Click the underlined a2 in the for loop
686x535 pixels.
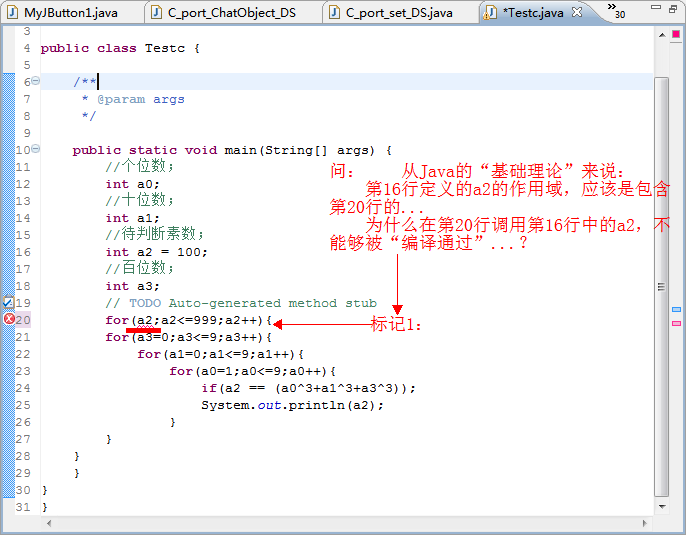(144, 320)
